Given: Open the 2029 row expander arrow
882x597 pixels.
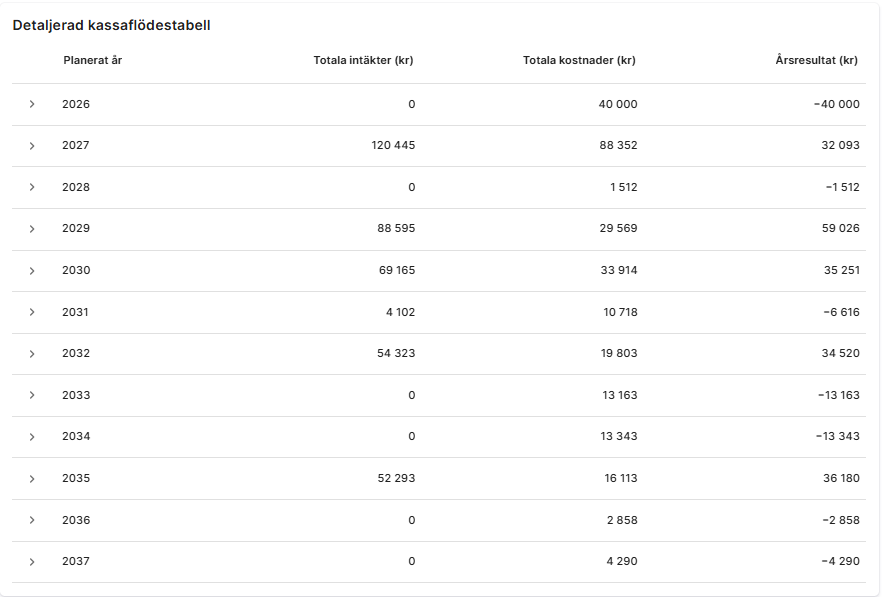Looking at the screenshot, I should (x=32, y=228).
